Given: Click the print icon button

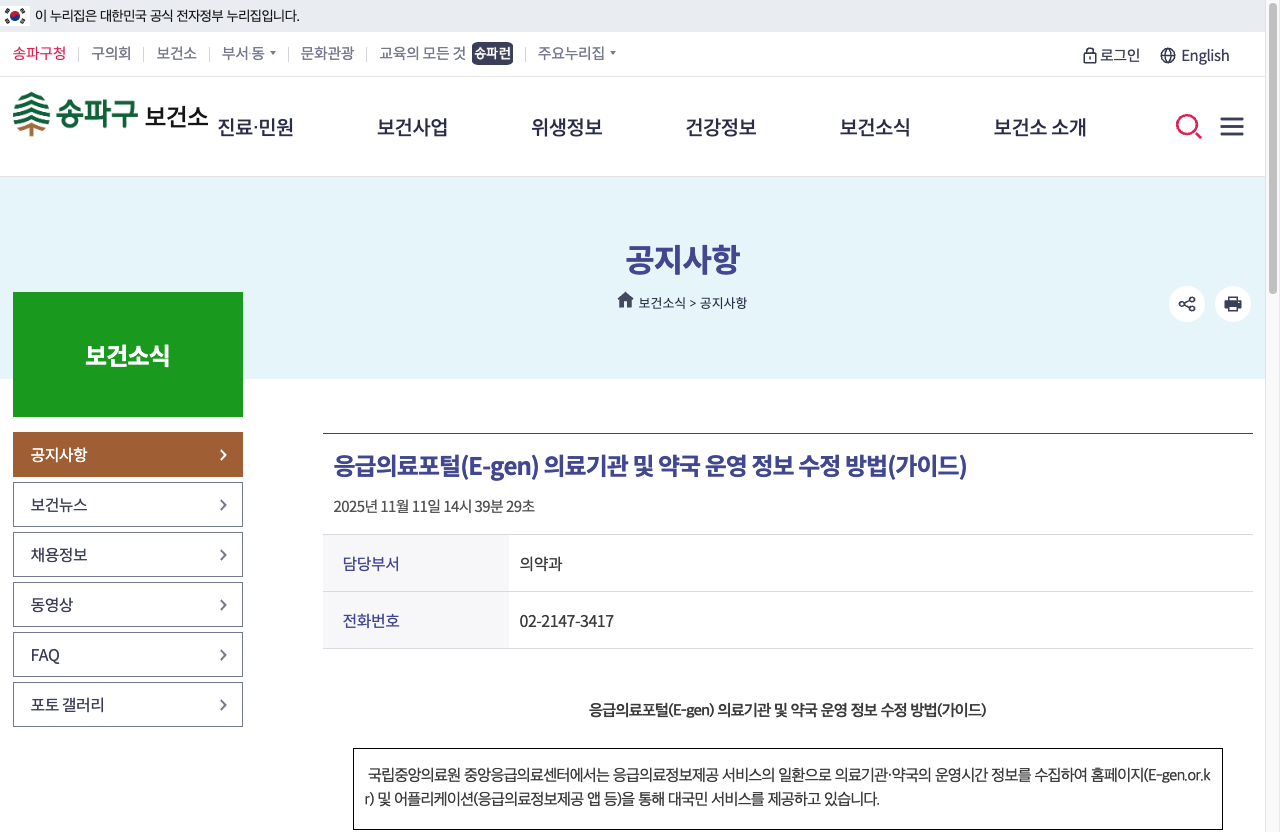Looking at the screenshot, I should [x=1233, y=304].
